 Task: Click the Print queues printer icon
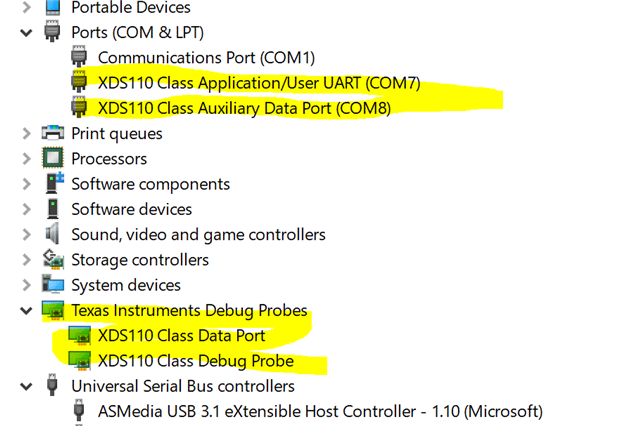point(53,133)
